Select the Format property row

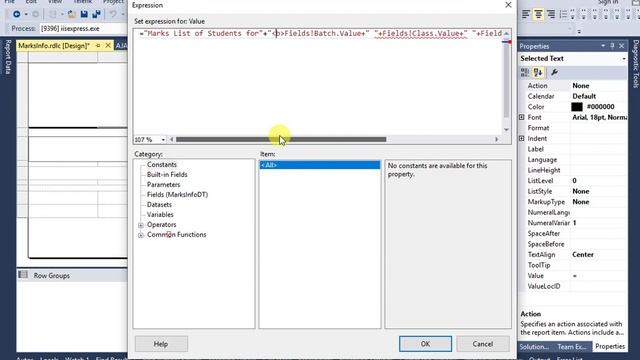pyautogui.click(x=573, y=128)
